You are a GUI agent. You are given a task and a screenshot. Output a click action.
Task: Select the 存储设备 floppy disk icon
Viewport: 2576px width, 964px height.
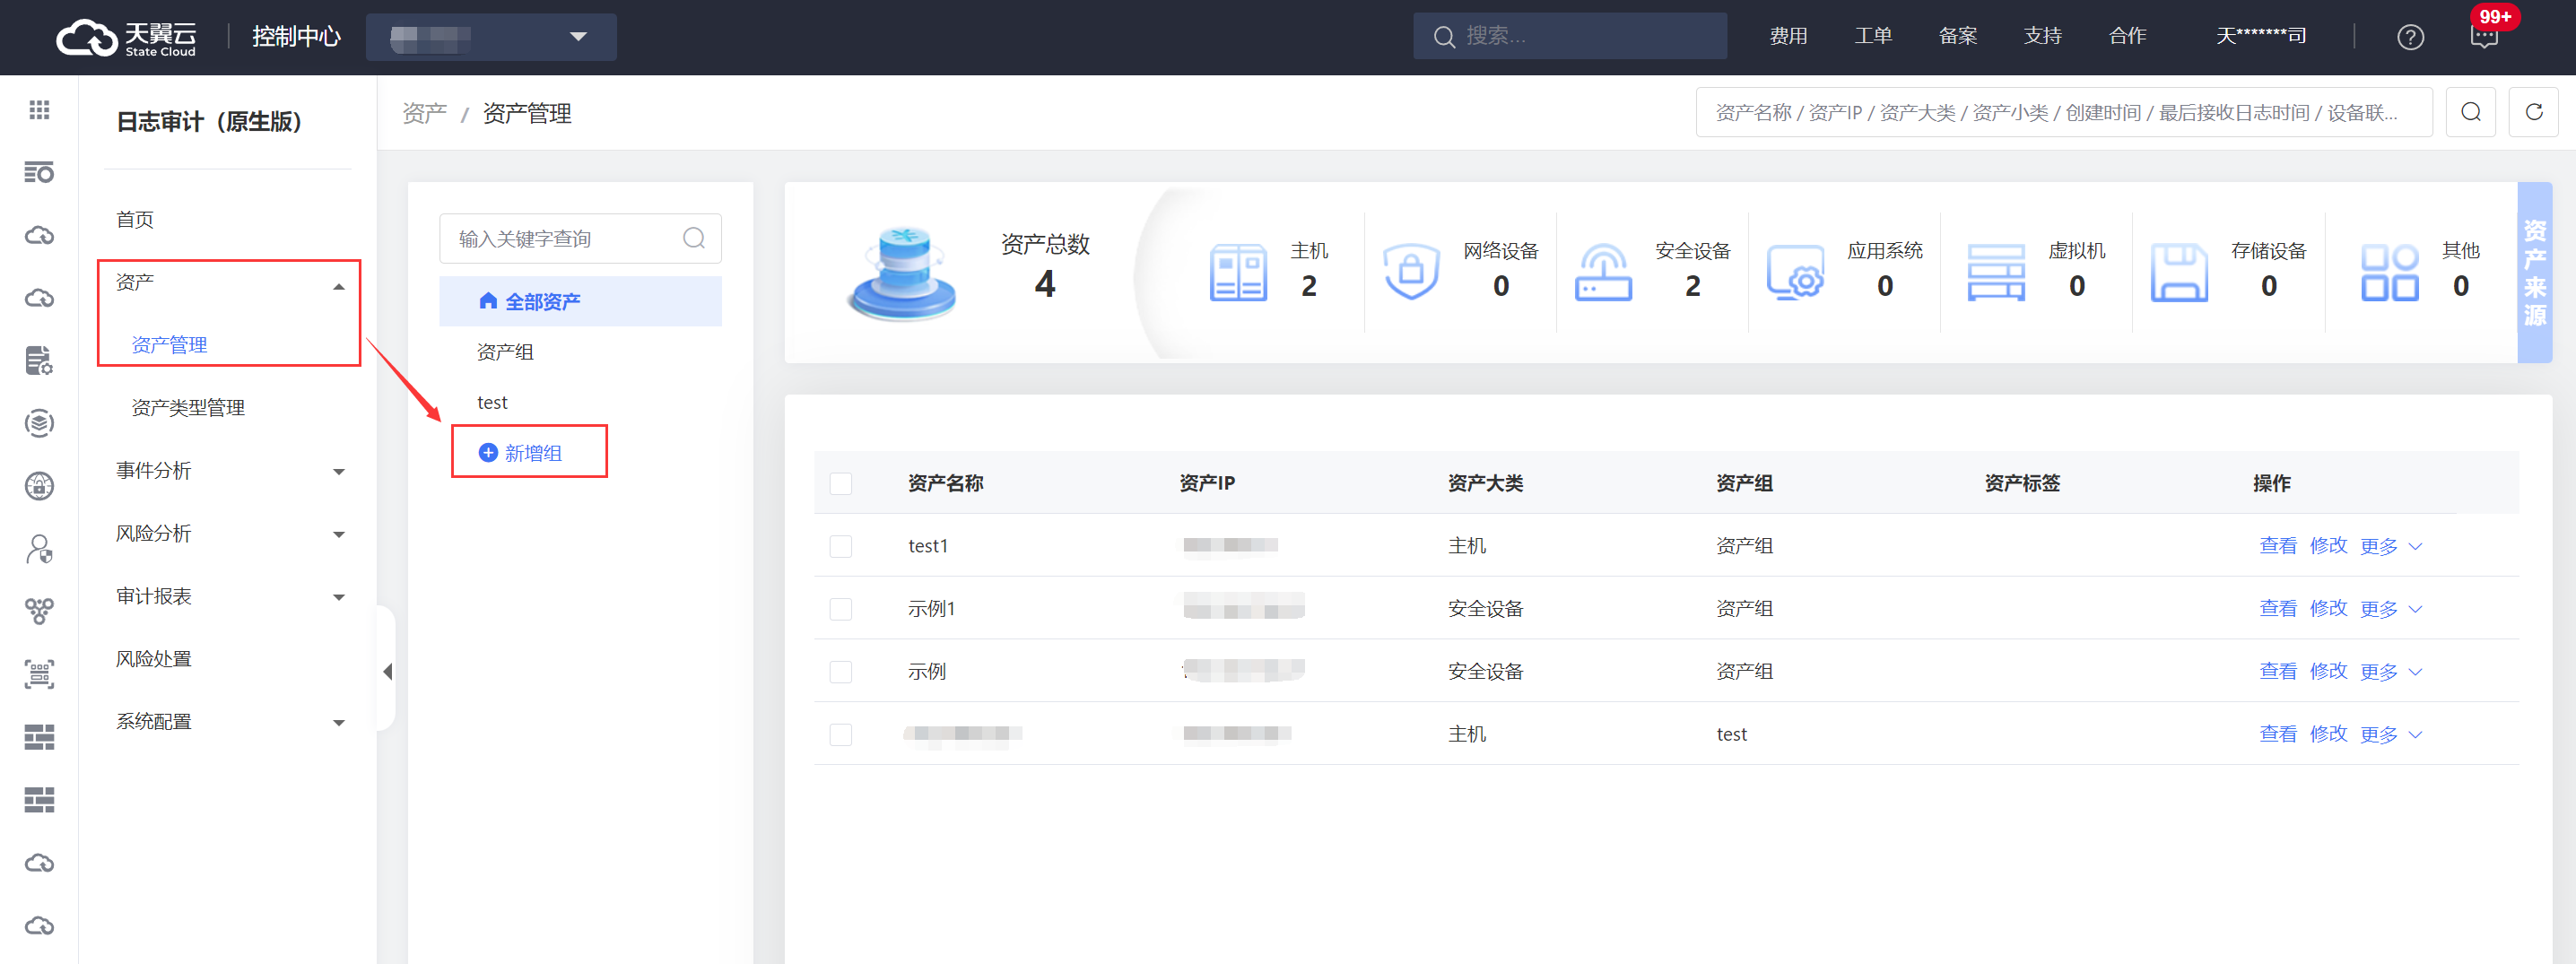[2179, 272]
